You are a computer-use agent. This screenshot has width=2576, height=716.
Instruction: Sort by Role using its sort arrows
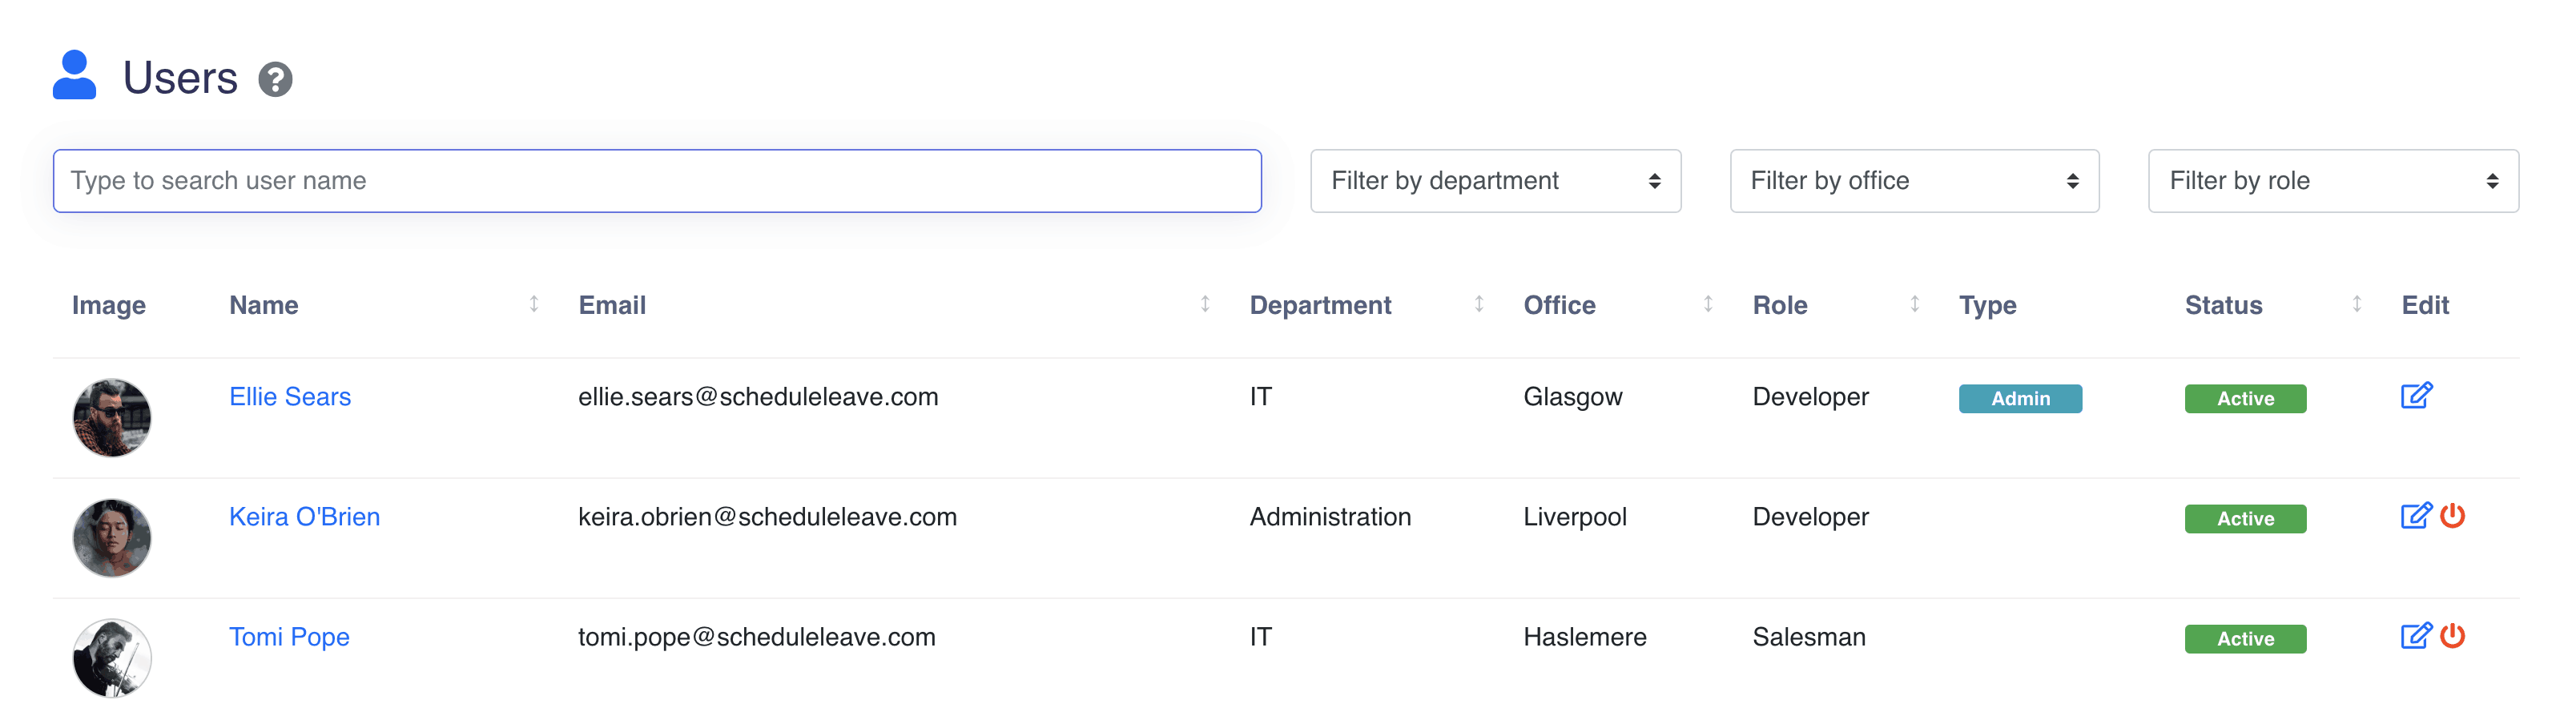(1914, 304)
